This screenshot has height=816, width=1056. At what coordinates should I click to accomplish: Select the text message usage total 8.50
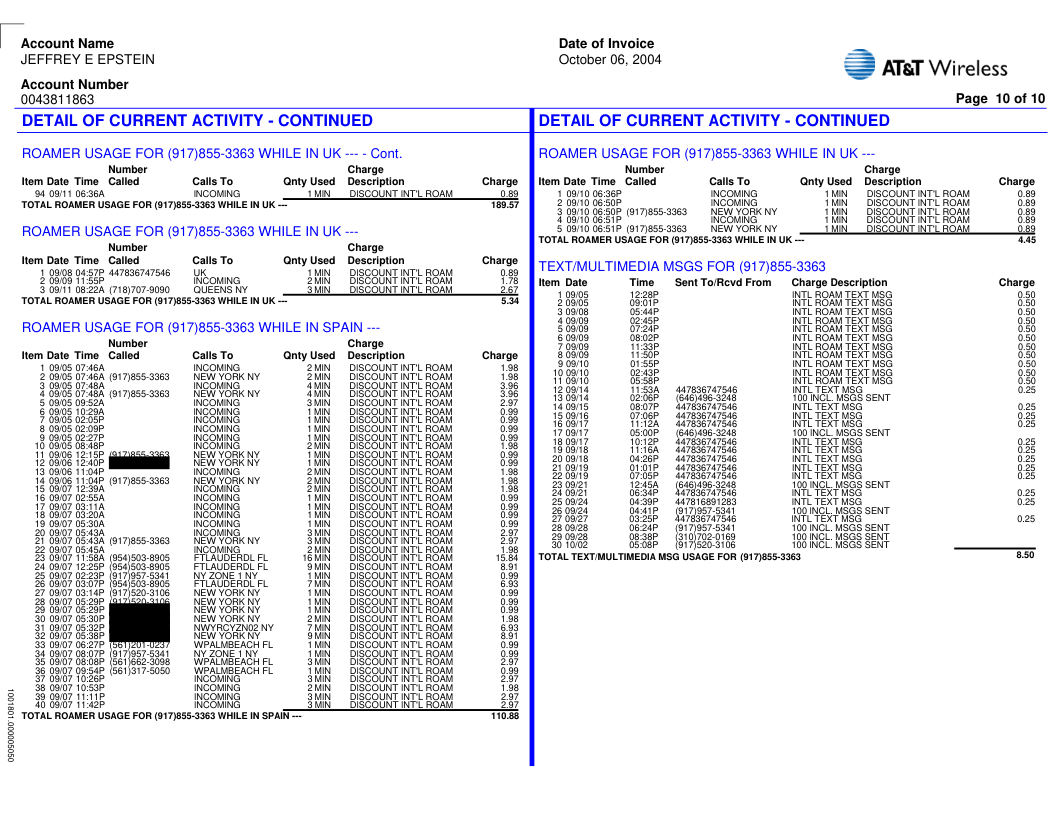[x=1025, y=555]
